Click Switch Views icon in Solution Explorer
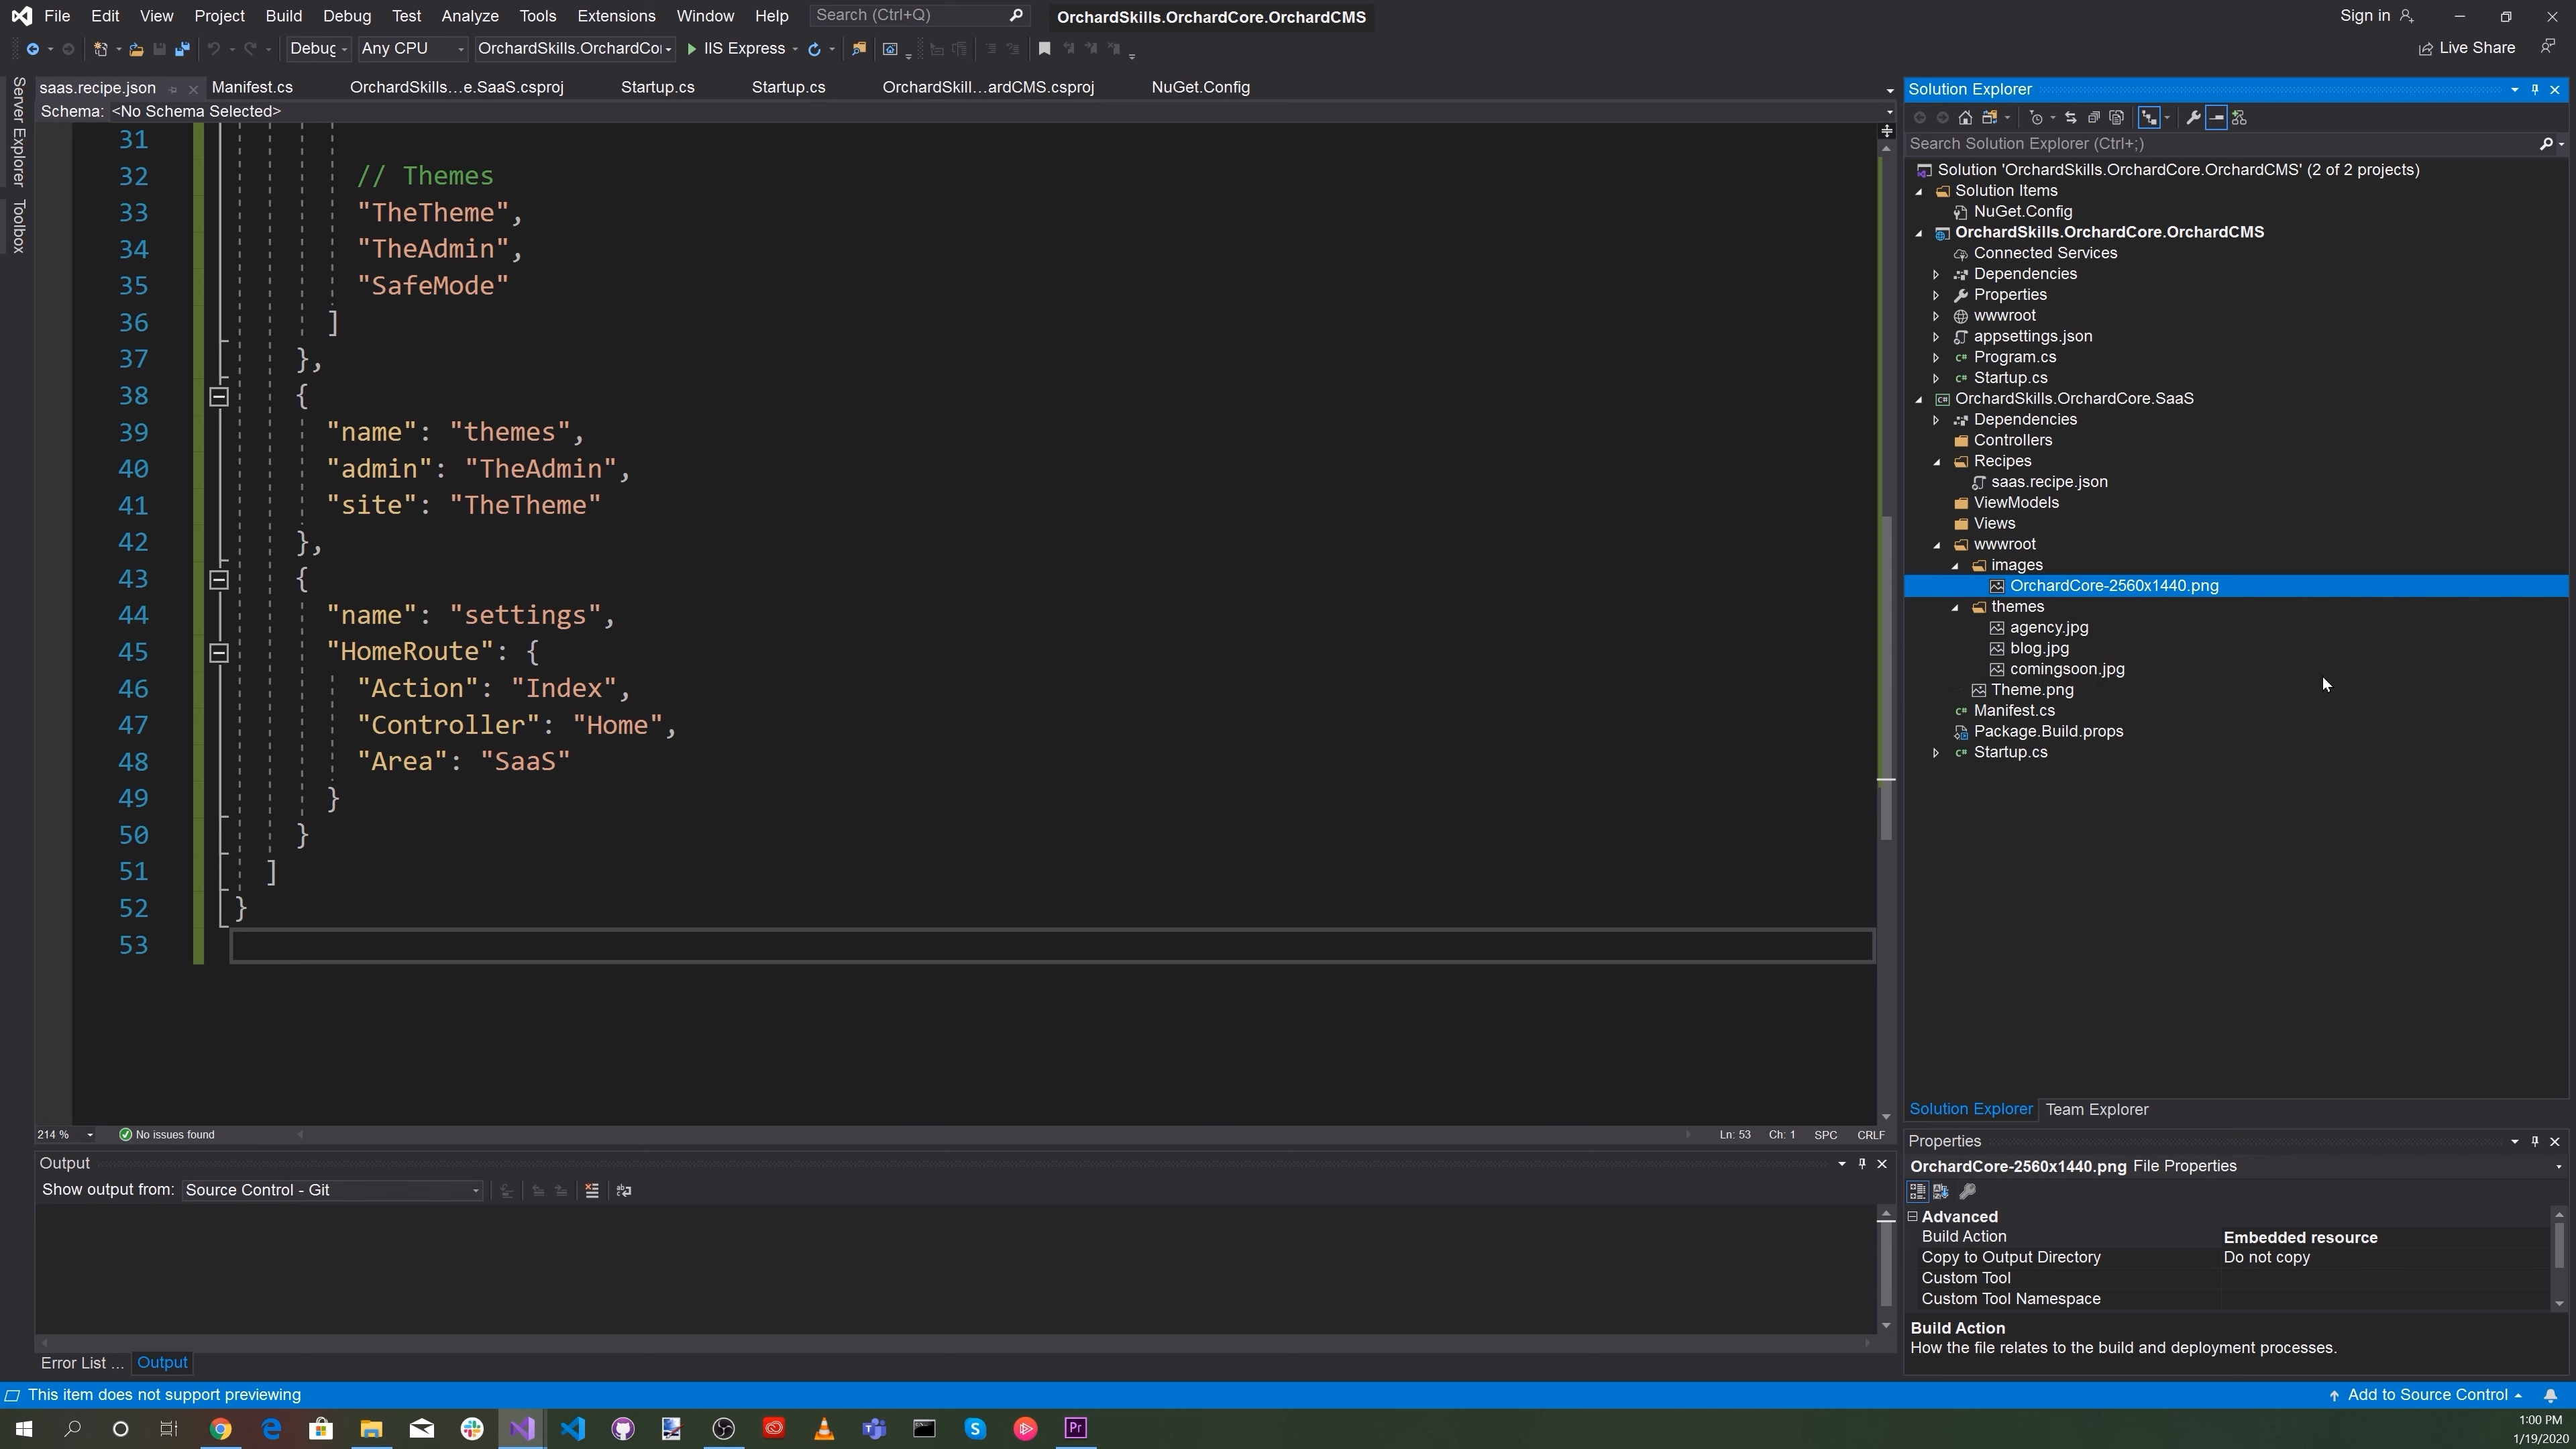 click(1990, 118)
